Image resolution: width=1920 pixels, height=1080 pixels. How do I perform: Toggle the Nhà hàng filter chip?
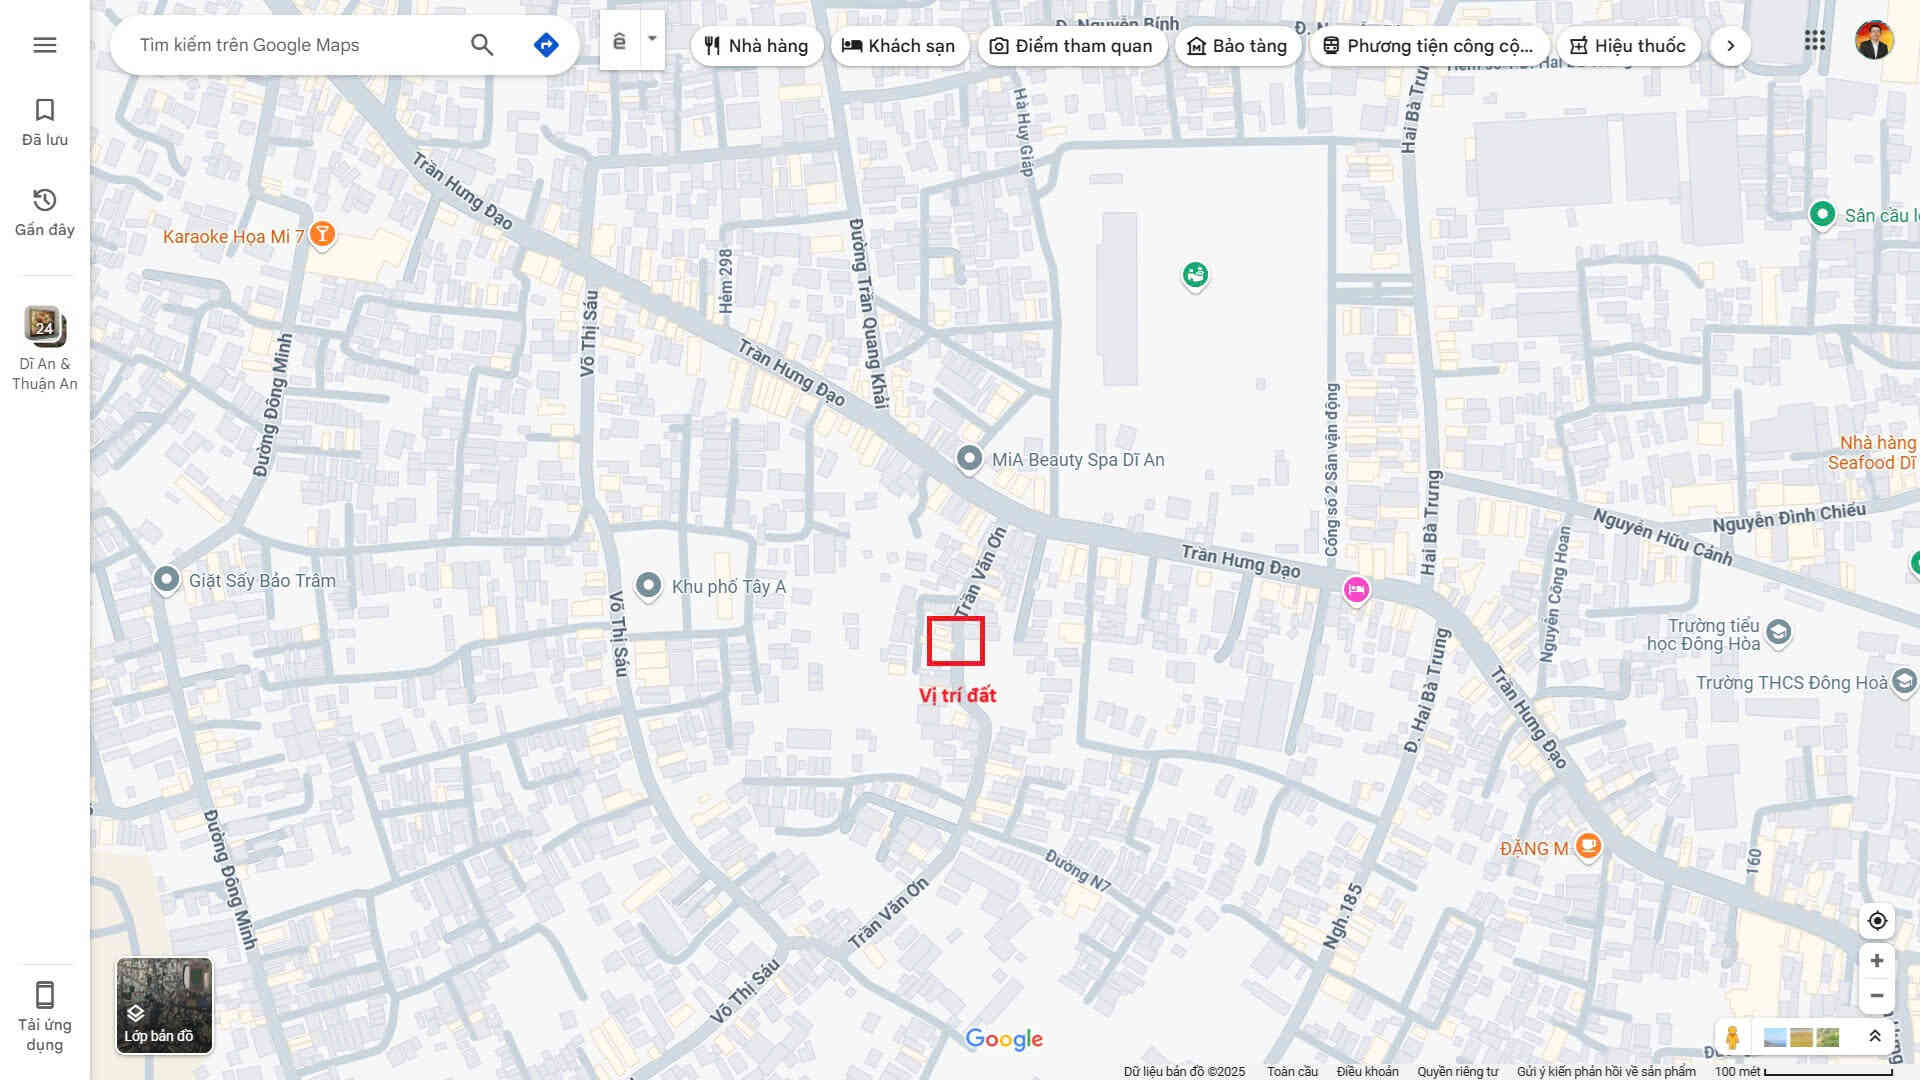pos(756,46)
